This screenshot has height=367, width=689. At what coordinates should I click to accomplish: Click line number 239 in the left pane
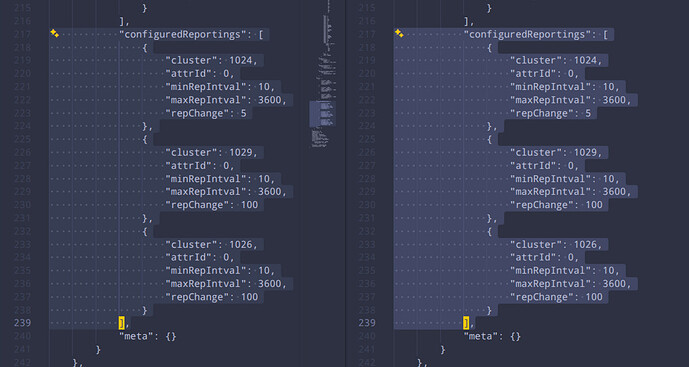22,323
